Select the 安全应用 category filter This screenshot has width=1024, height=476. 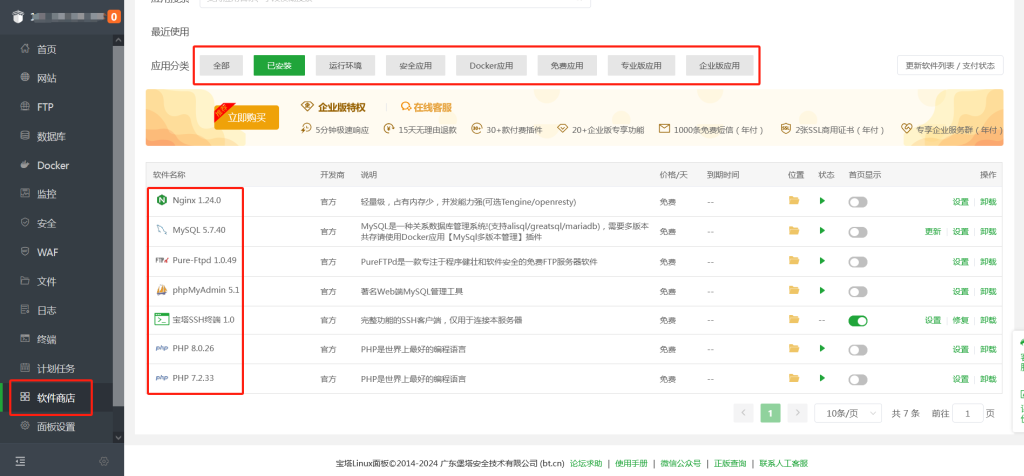415,65
